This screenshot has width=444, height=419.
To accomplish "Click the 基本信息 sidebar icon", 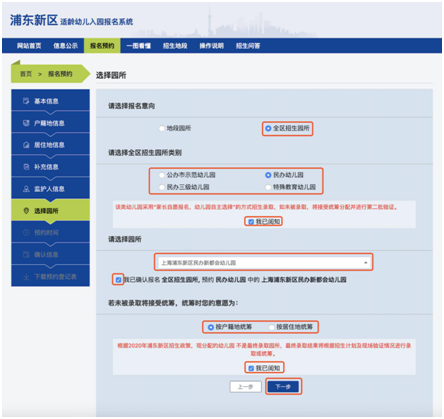I will 26,101.
